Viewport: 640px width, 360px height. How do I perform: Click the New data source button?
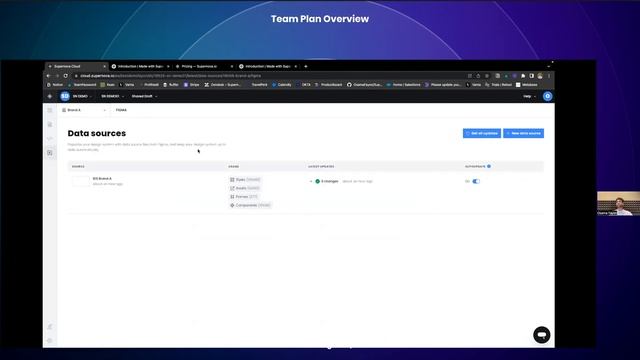523,133
